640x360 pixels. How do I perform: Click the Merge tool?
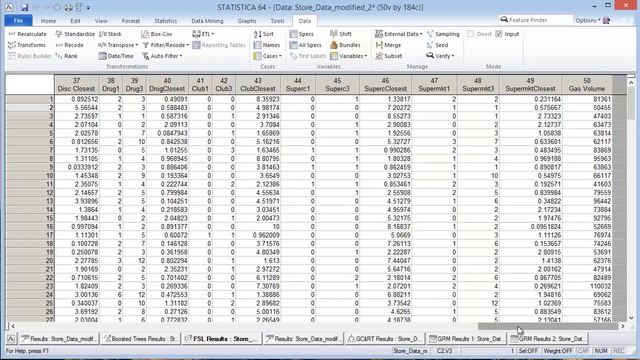tap(388, 45)
